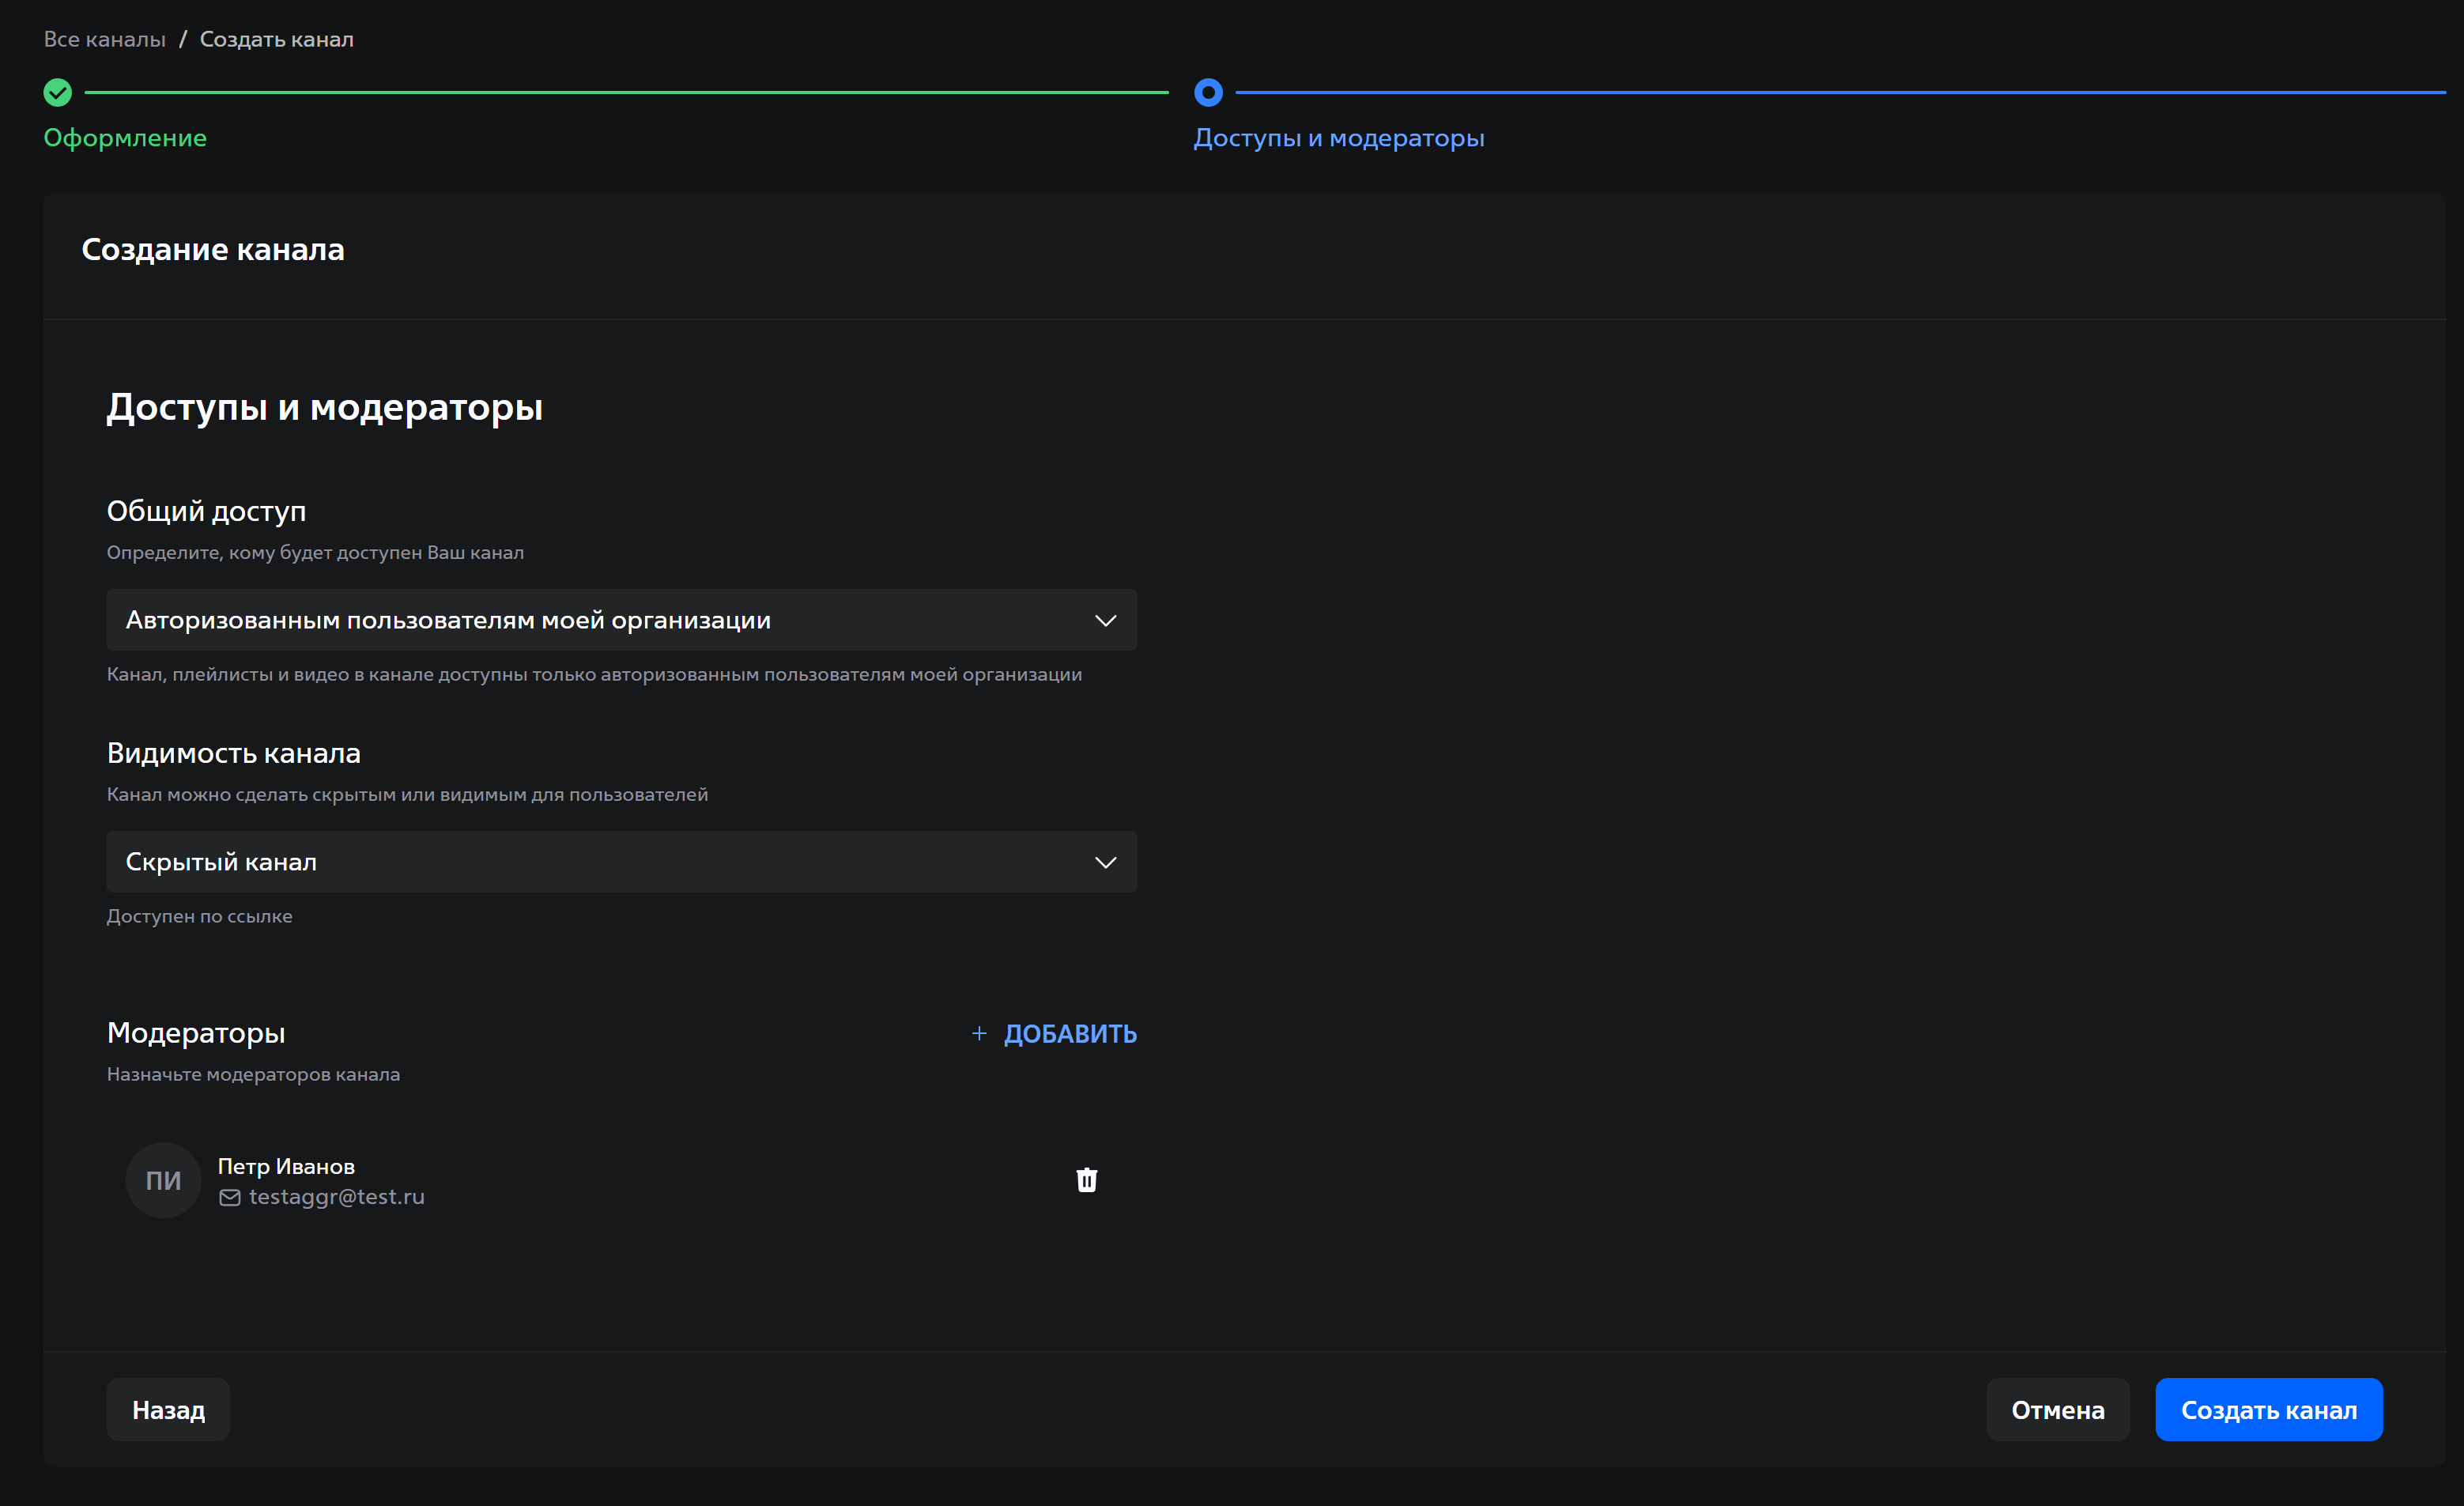The image size is (2464, 1506).
Task: Click the trash icon to remove Петр Иванов
Action: (1086, 1180)
